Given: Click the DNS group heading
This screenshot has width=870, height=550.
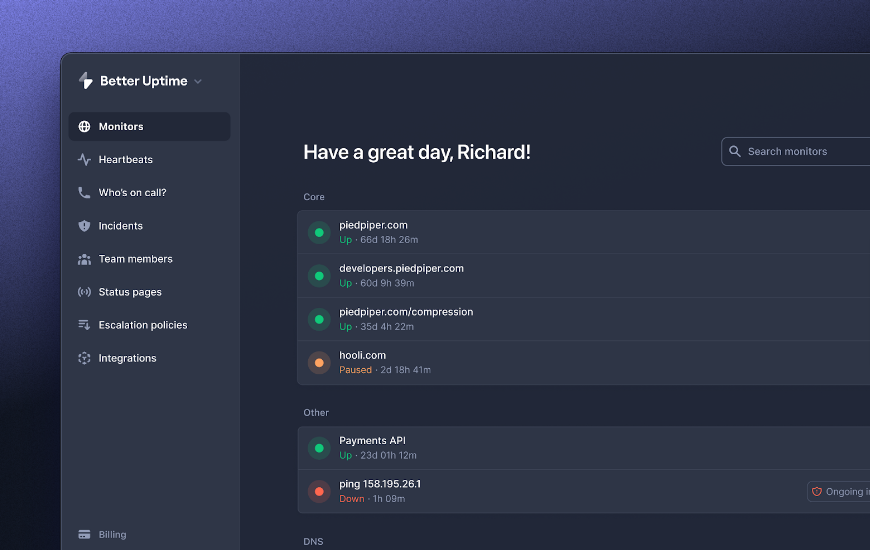Looking at the screenshot, I should click(x=313, y=542).
